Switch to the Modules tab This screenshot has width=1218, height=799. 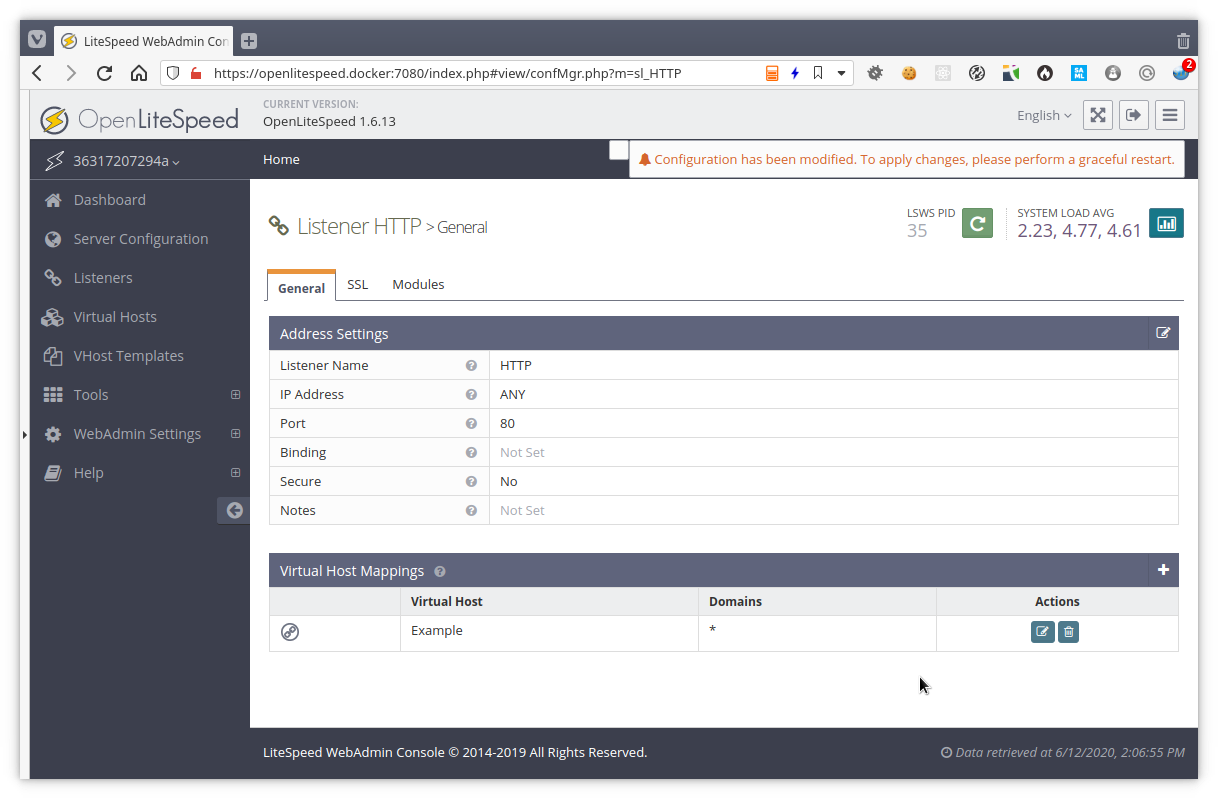pyautogui.click(x=418, y=285)
